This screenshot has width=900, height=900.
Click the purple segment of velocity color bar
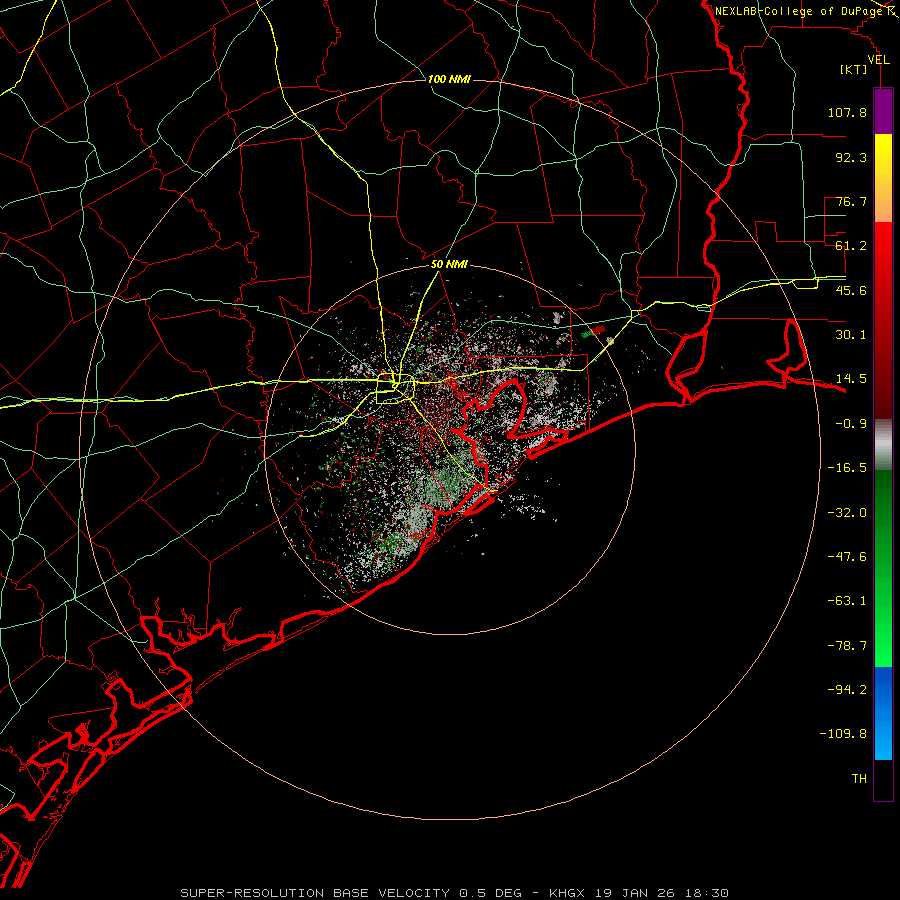click(883, 111)
